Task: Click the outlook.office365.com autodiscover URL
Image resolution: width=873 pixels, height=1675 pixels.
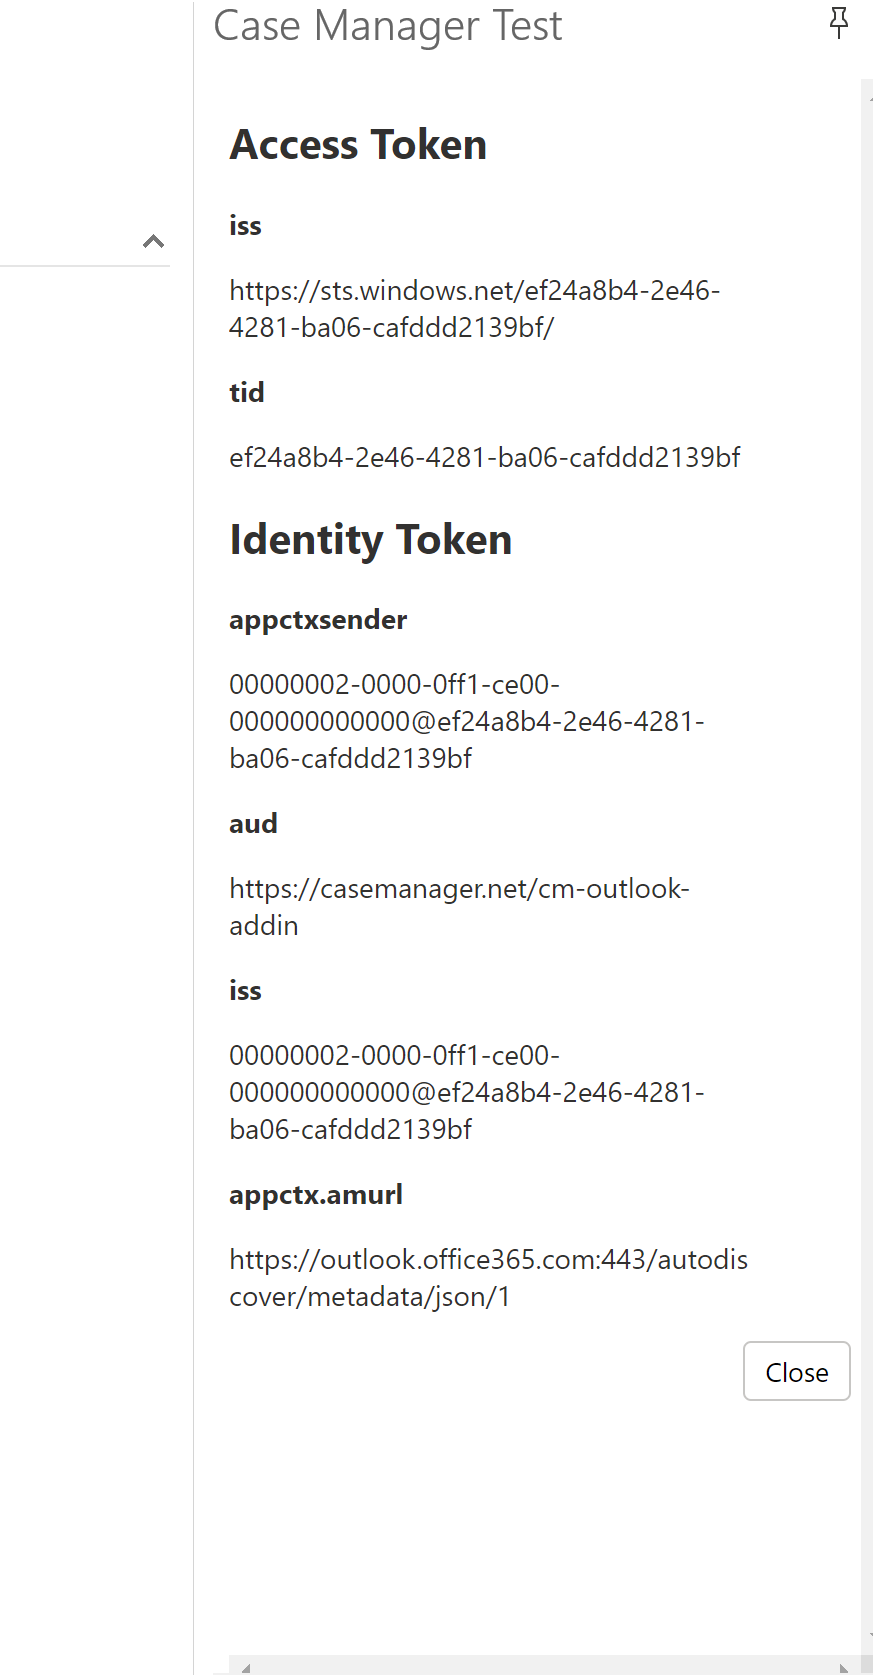Action: [489, 1278]
